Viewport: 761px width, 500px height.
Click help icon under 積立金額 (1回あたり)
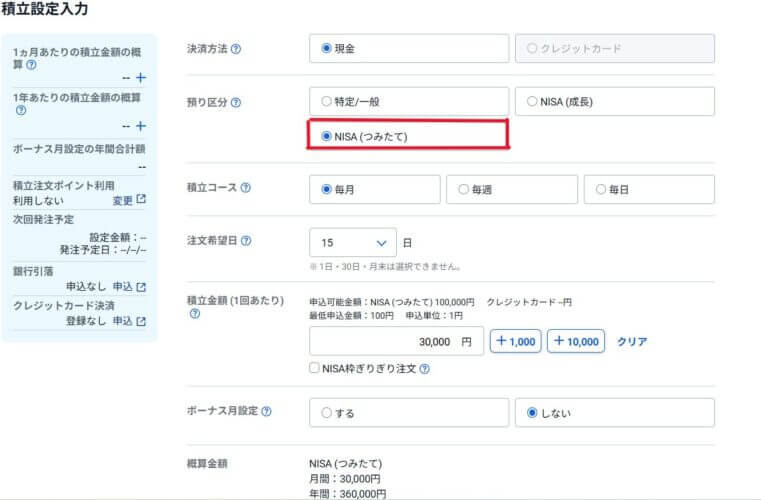[194, 314]
